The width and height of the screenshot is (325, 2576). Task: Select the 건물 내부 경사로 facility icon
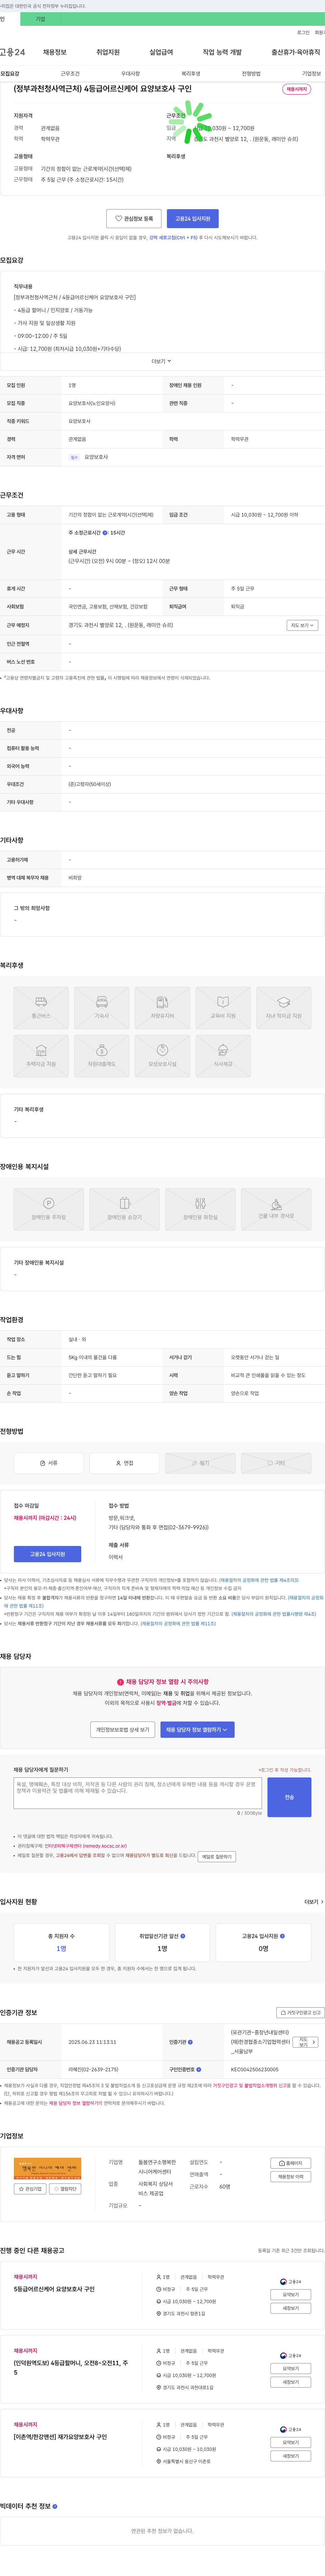coord(276,1209)
